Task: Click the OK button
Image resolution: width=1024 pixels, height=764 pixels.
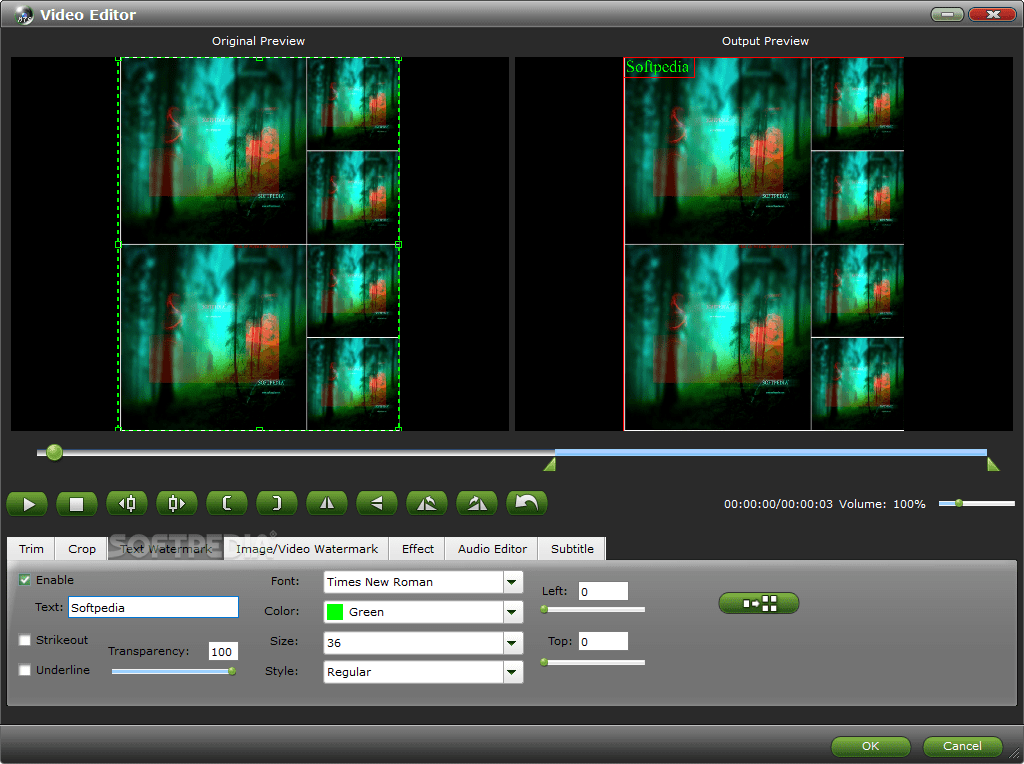Action: [871, 746]
